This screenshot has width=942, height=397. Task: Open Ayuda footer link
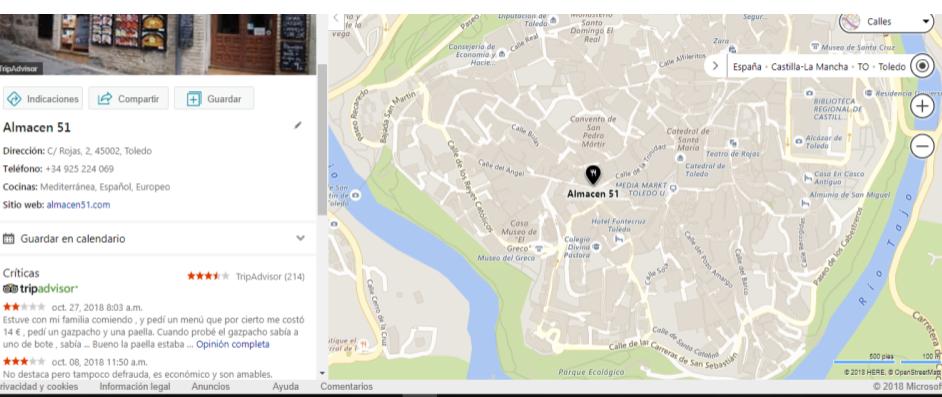[x=285, y=387]
